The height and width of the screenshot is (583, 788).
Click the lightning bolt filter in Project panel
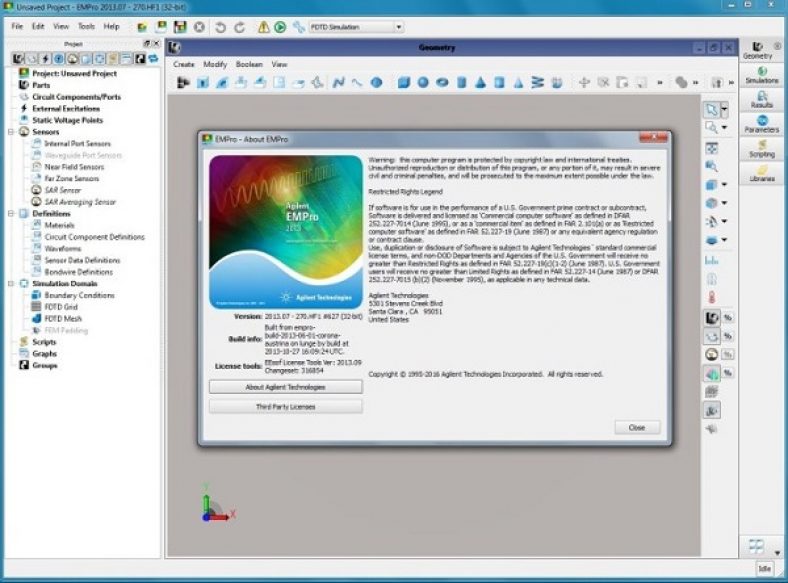[45, 59]
